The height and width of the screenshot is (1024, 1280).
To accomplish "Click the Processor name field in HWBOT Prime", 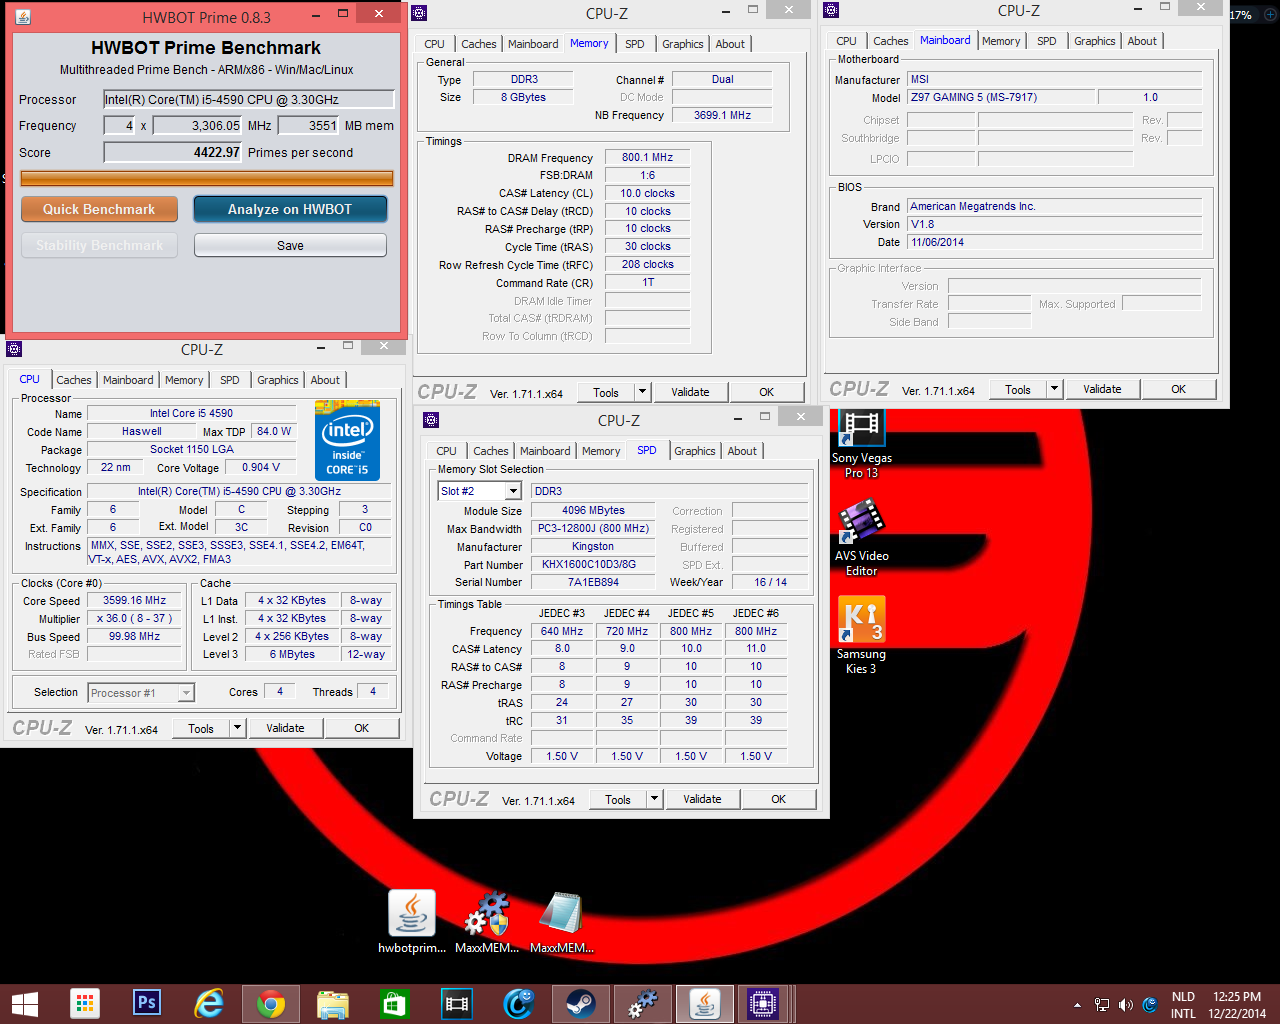I will 249,99.
